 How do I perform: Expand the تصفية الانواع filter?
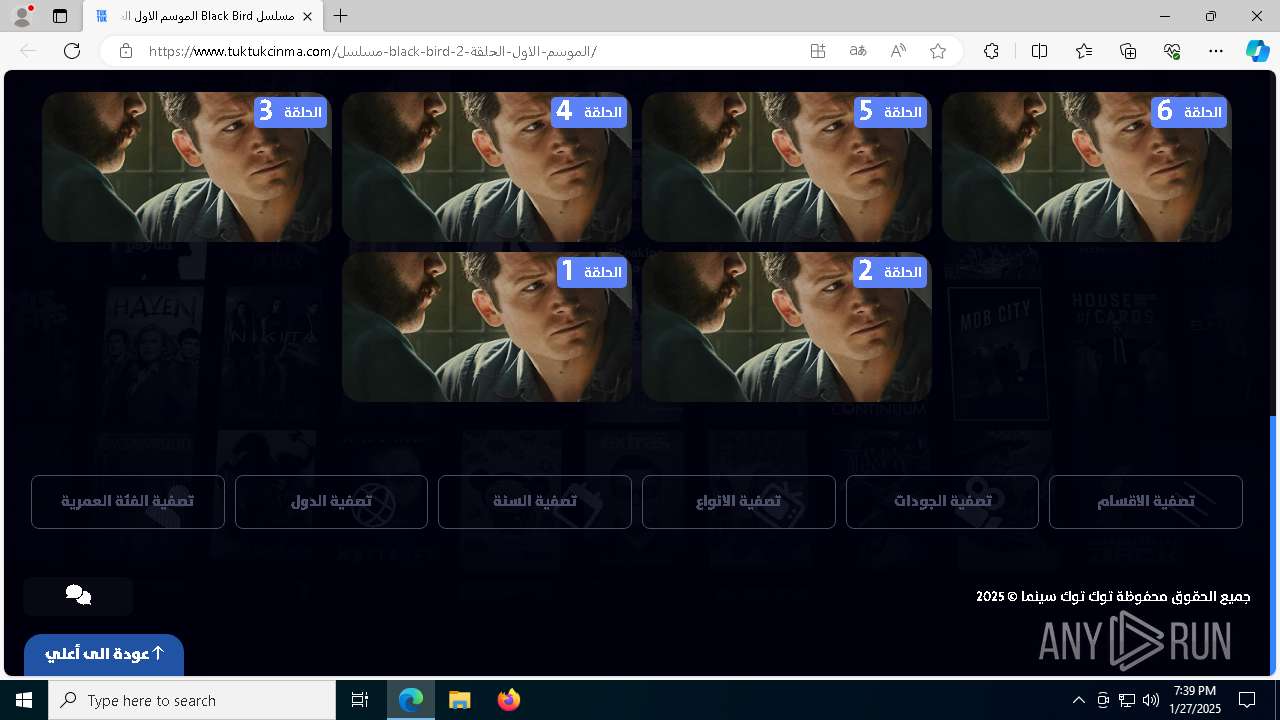tap(739, 502)
